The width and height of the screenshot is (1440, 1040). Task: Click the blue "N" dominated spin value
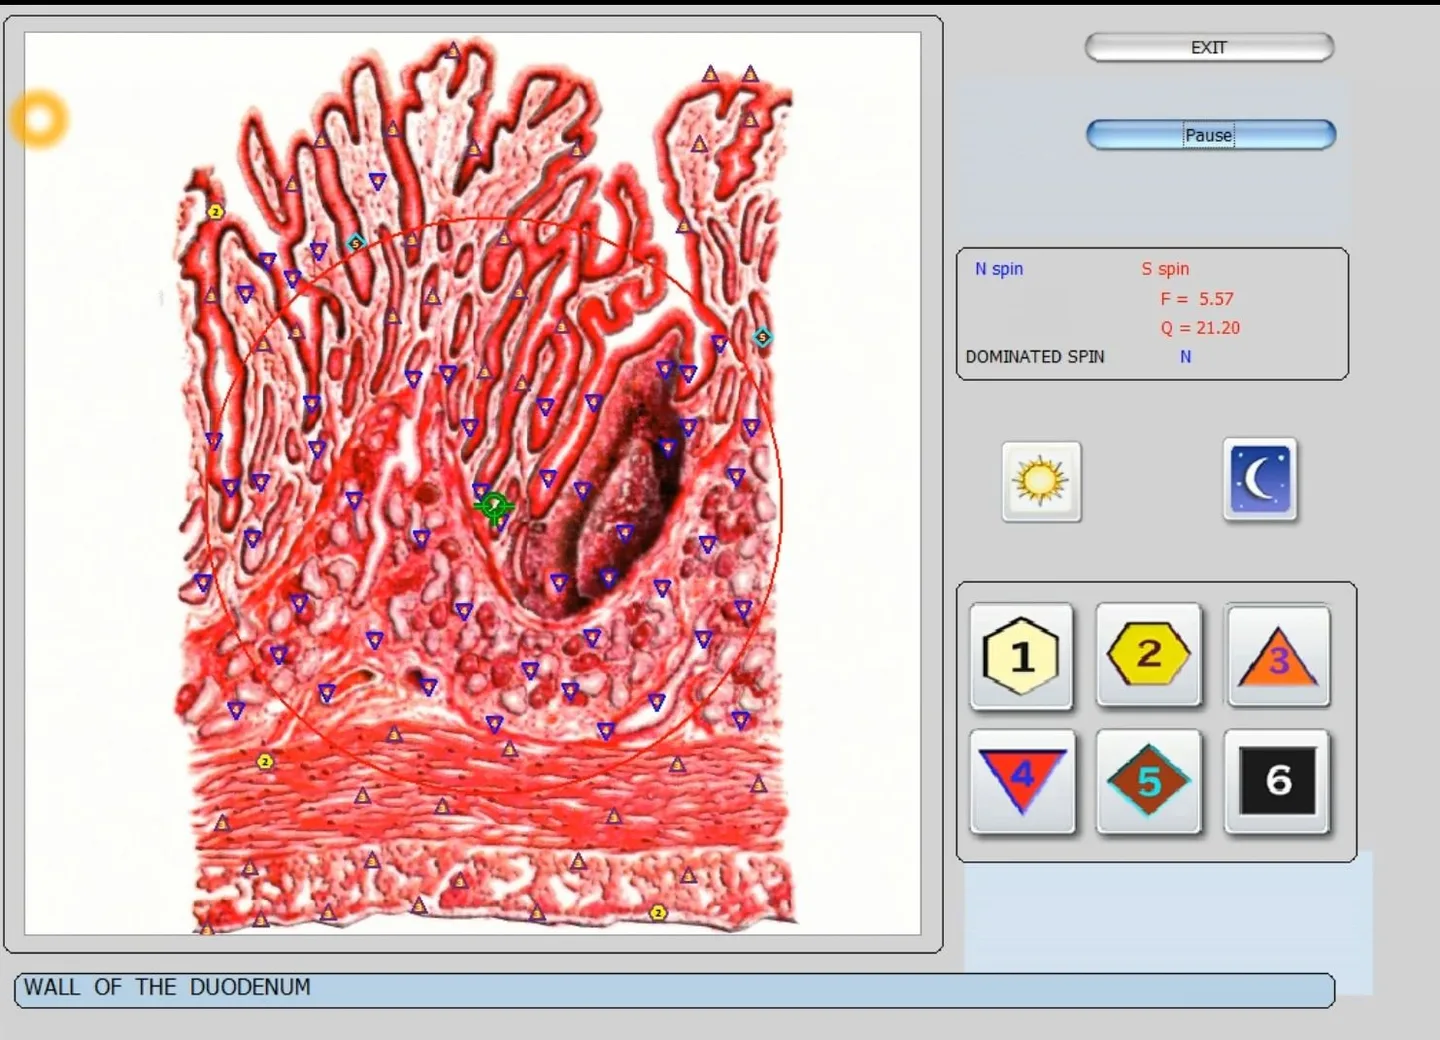click(x=1185, y=357)
